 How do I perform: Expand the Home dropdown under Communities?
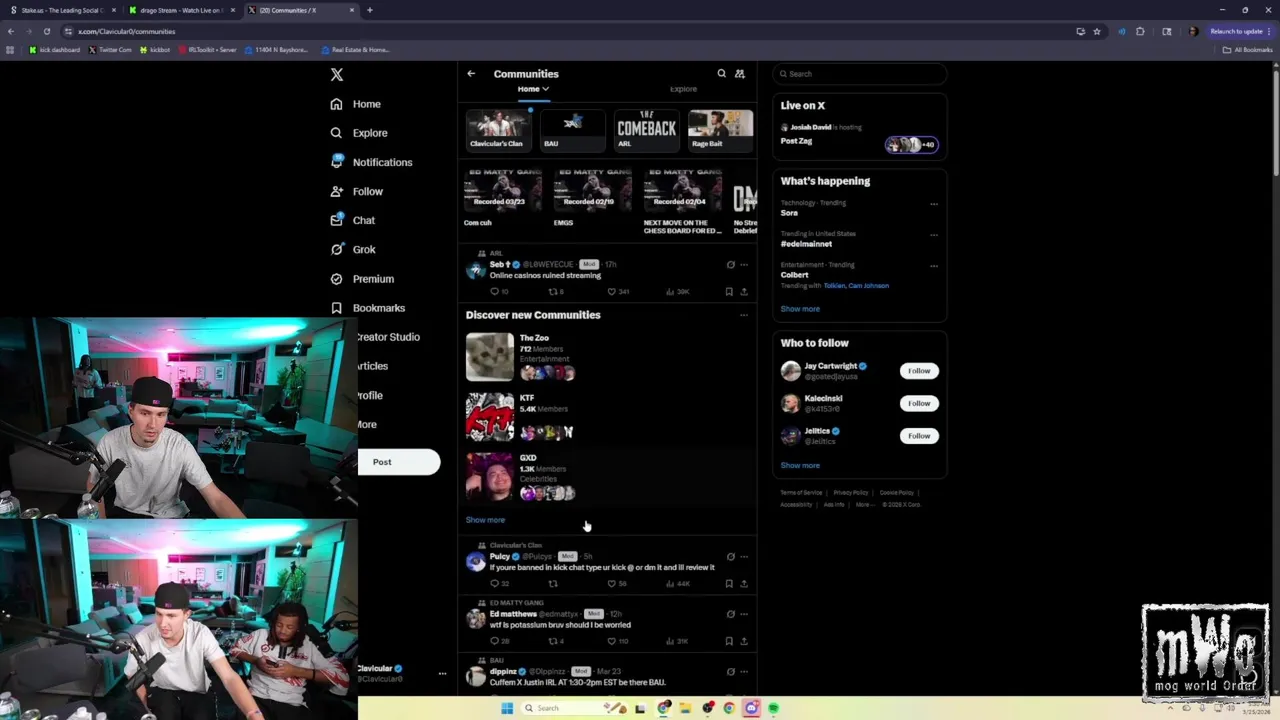click(x=533, y=89)
